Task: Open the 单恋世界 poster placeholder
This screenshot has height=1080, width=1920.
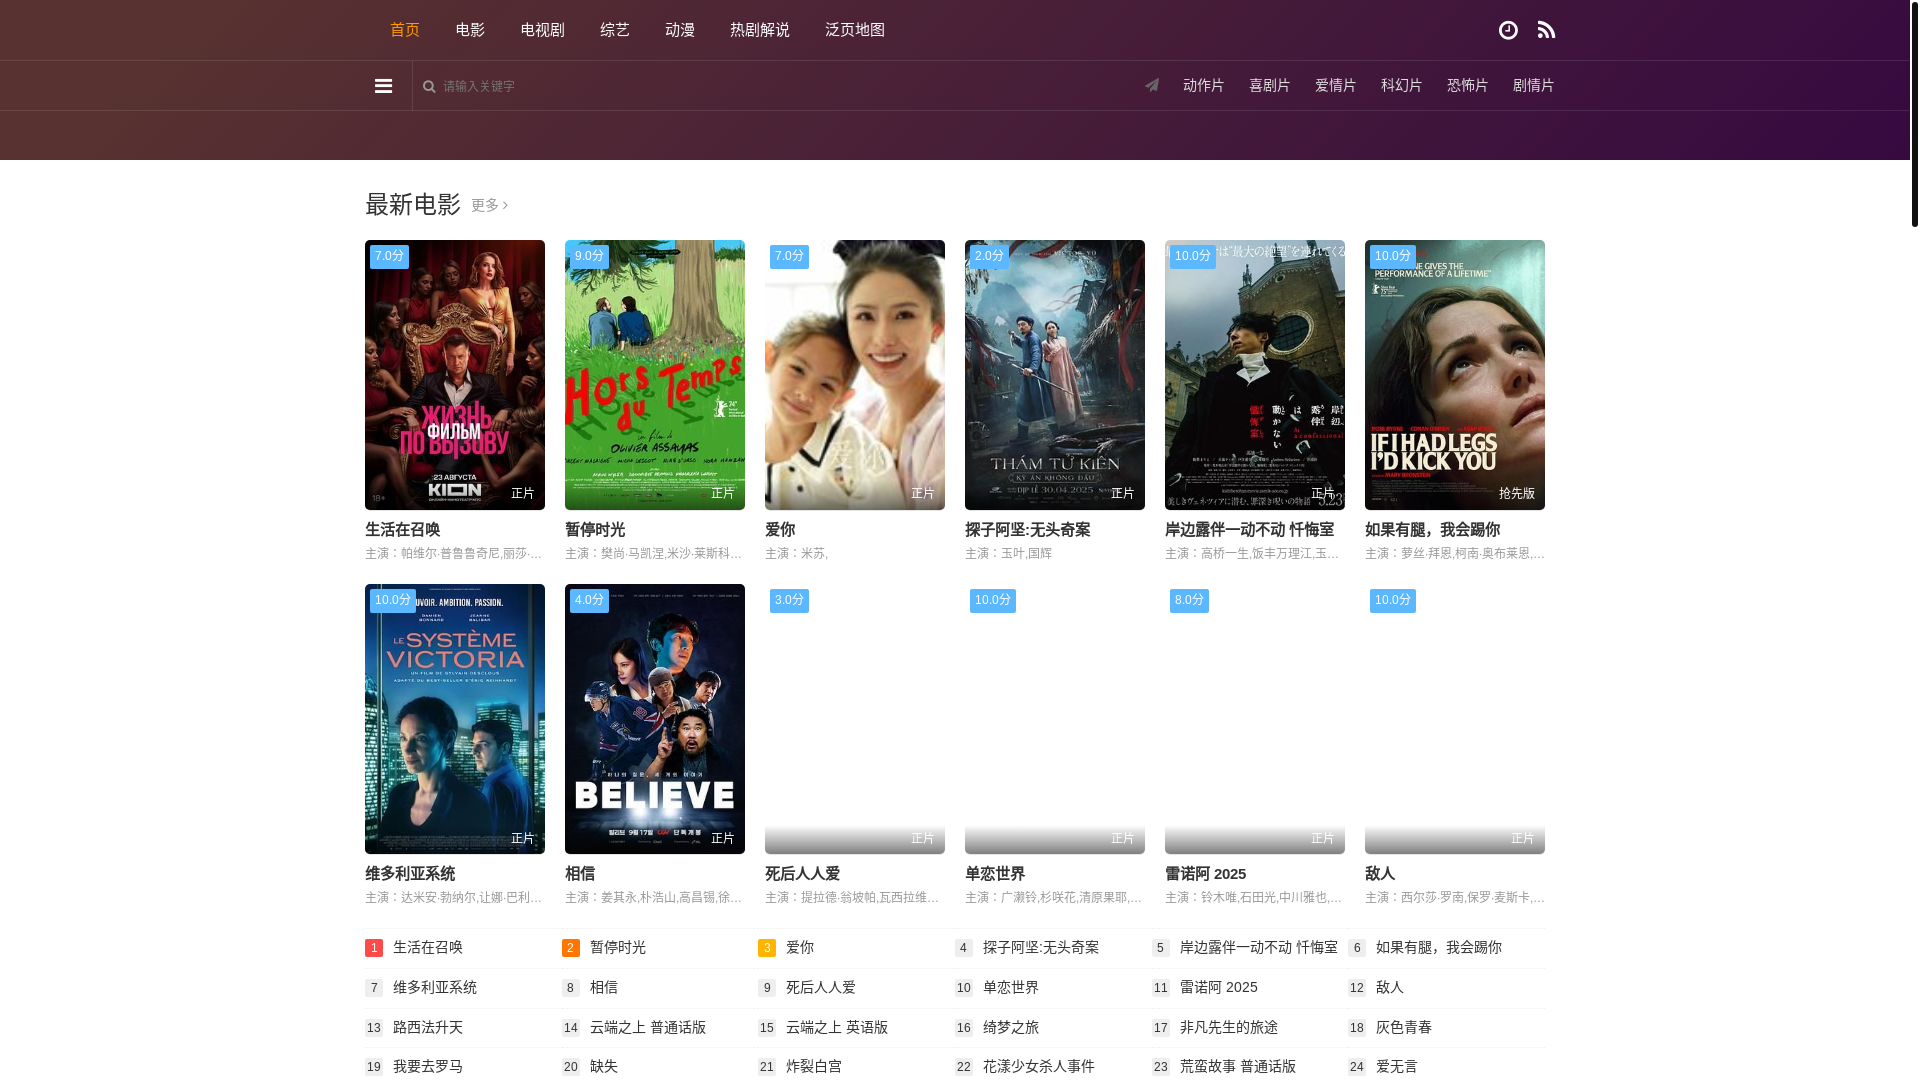Action: coord(1055,719)
